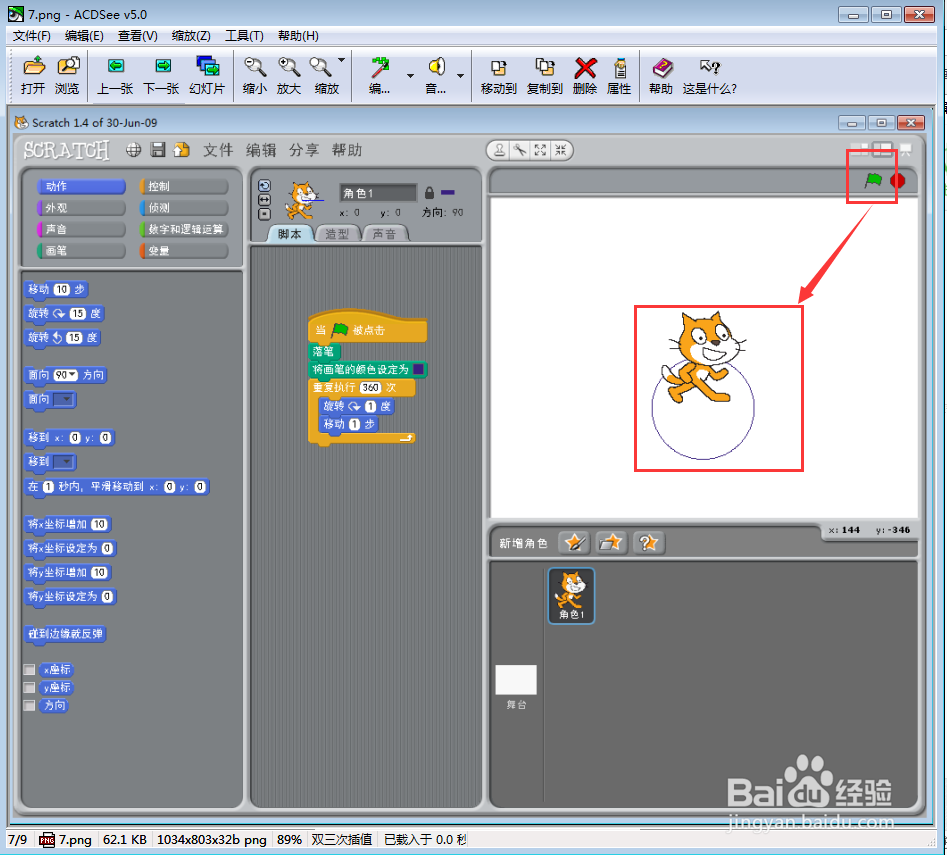
Task: Toggle the 方向 direction checkbox
Action: pos(29,705)
